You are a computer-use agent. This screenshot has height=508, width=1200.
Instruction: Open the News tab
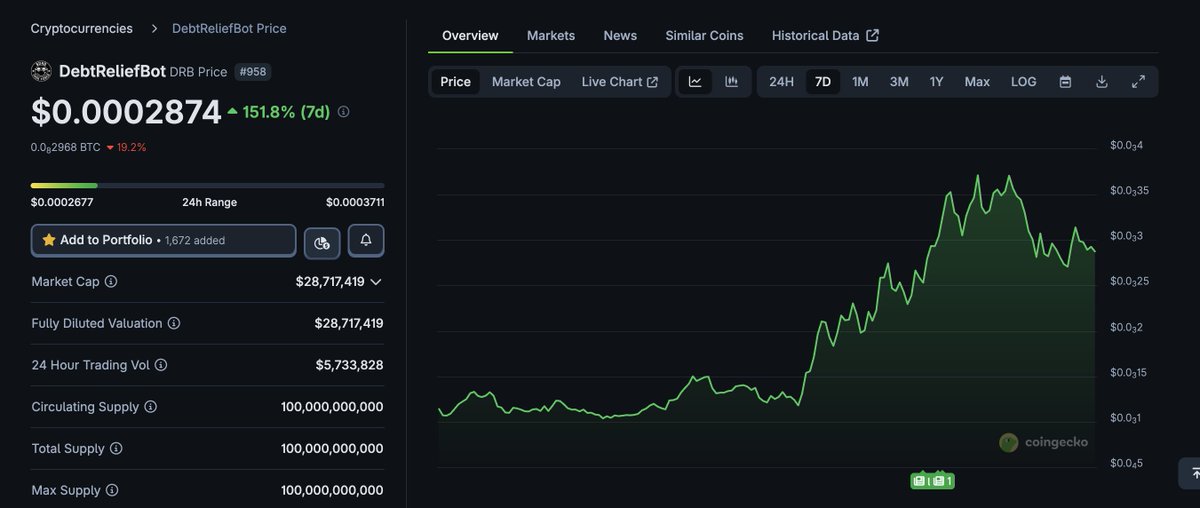(620, 35)
